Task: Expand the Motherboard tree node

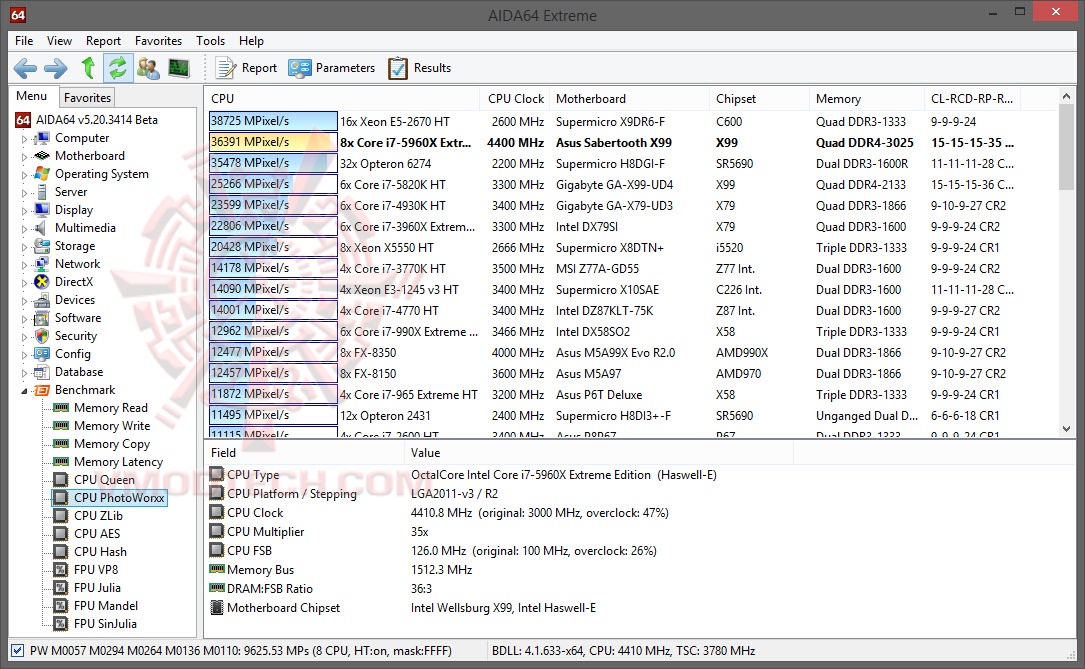Action: tap(25, 157)
